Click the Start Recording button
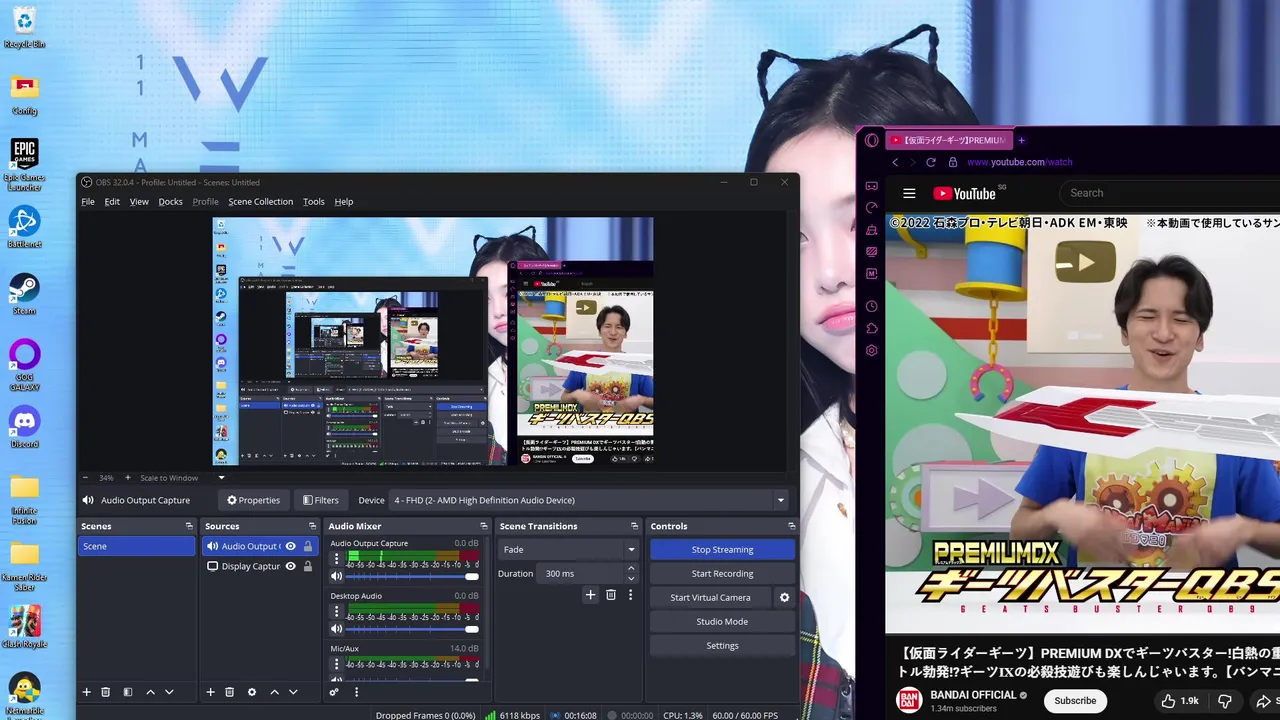This screenshot has height=720, width=1280. 722,573
